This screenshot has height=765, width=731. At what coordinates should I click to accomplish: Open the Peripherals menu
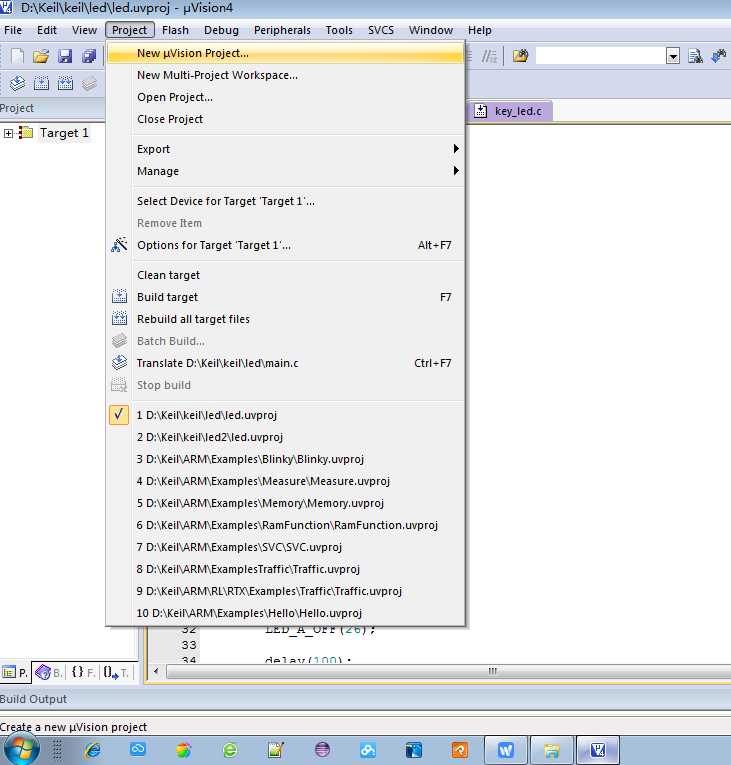[x=282, y=30]
